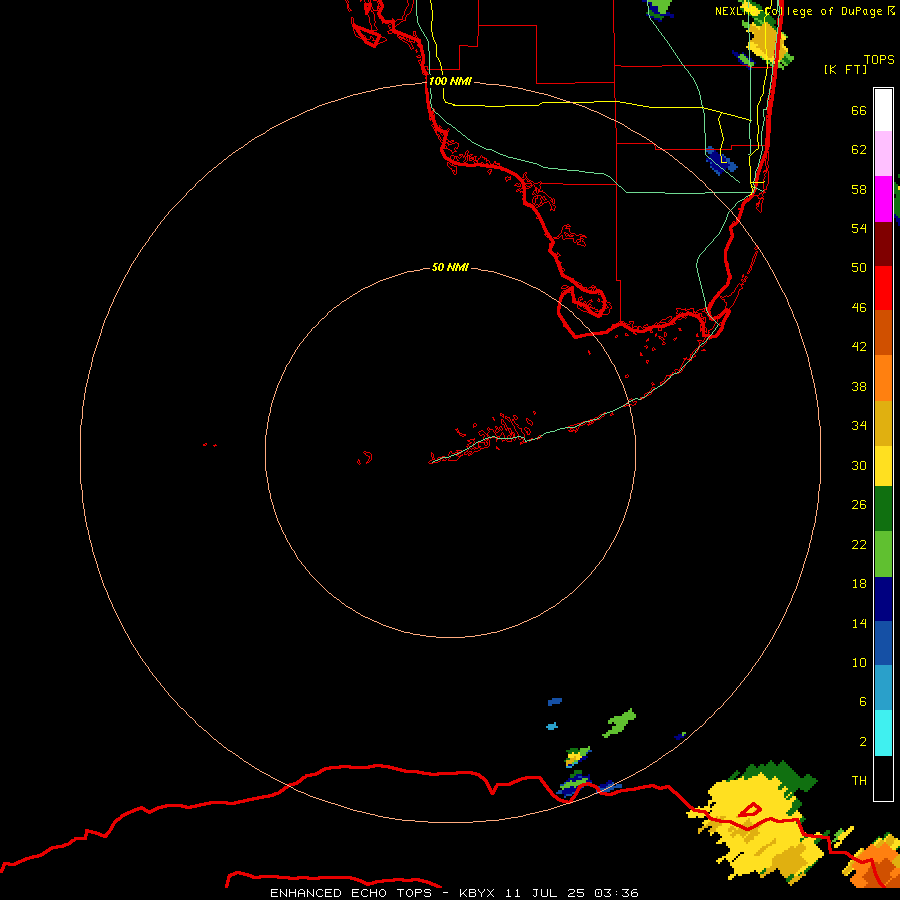
Task: Click the legend value 66
Action: pyautogui.click(x=859, y=110)
